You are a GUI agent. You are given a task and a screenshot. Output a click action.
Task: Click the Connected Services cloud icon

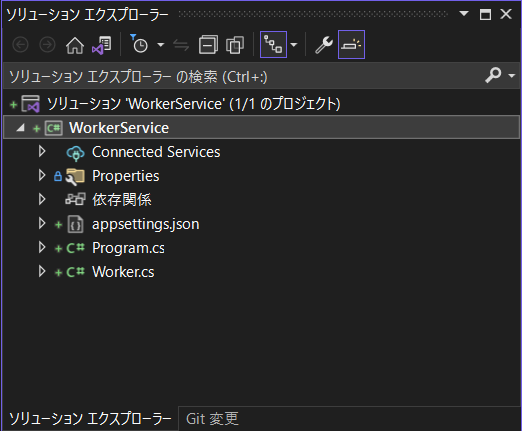pos(75,153)
